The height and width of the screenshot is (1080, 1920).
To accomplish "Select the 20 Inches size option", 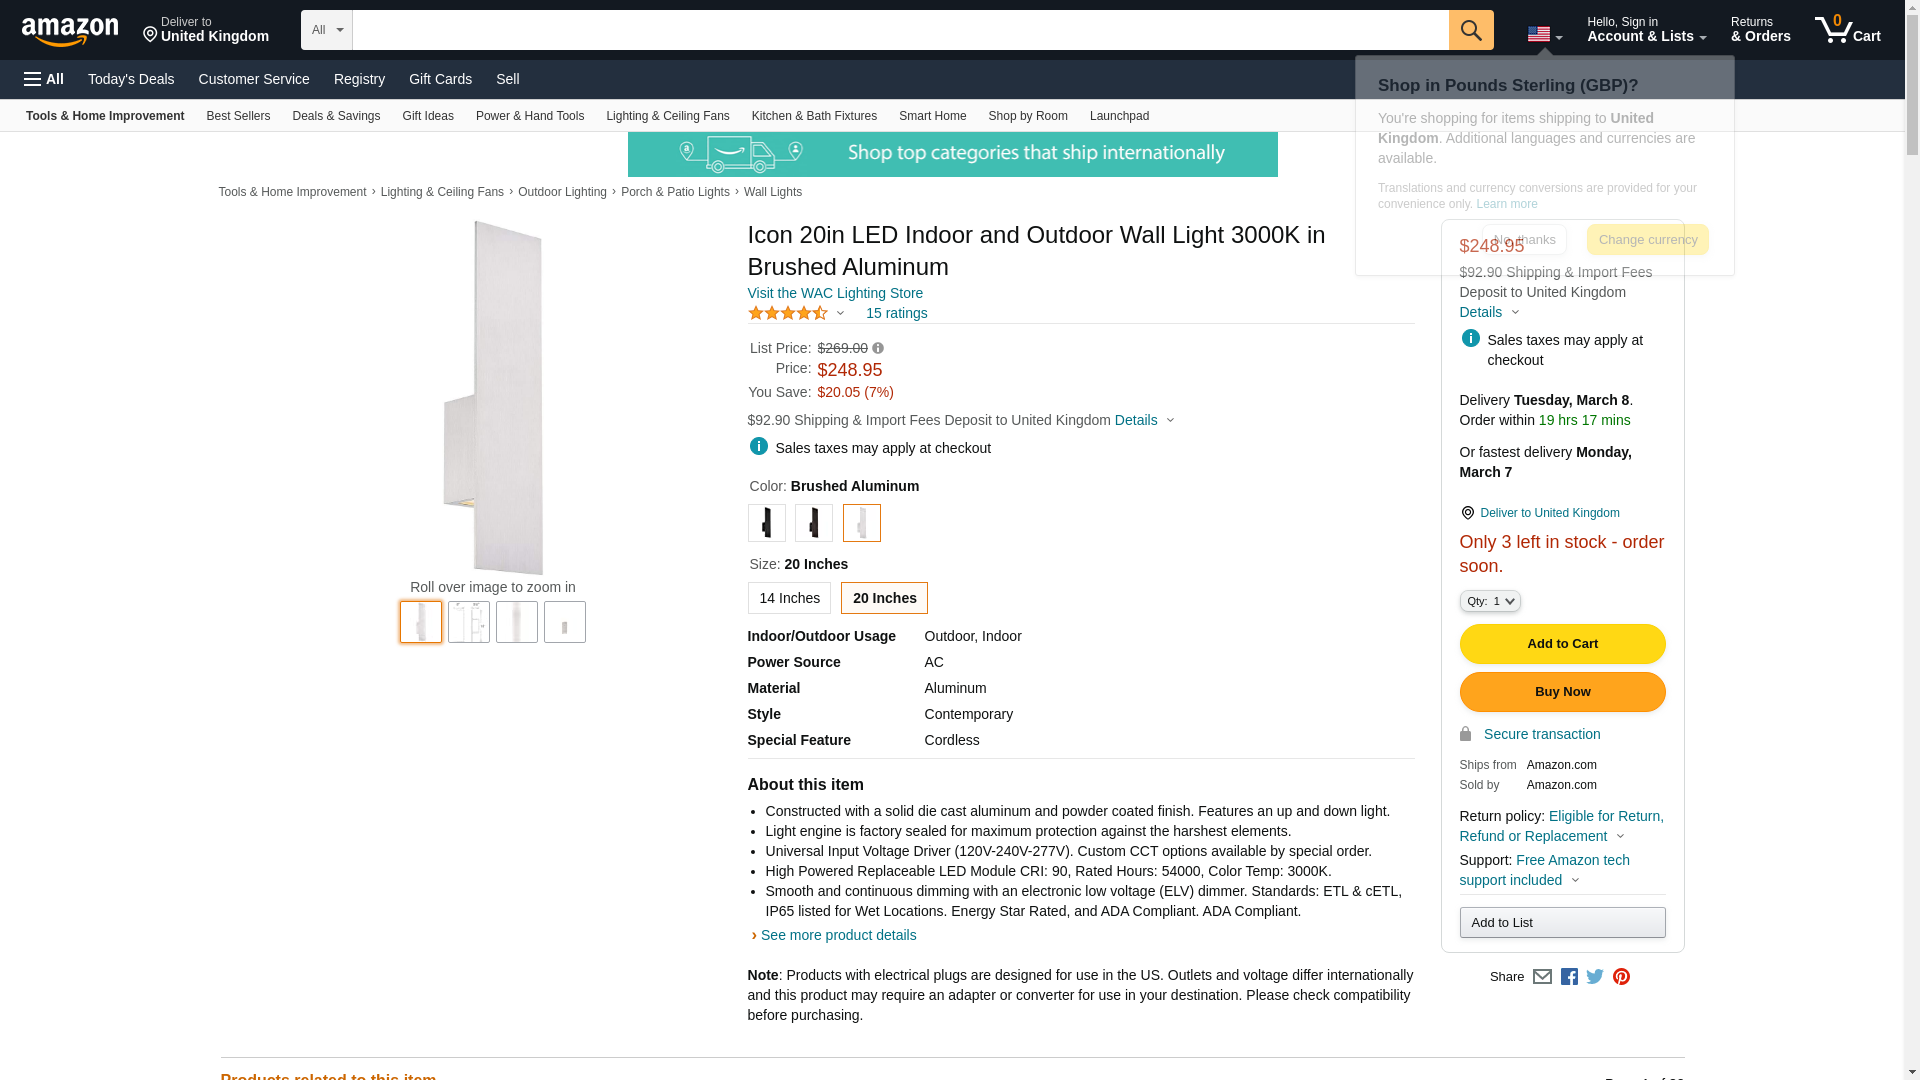I will 884,598.
